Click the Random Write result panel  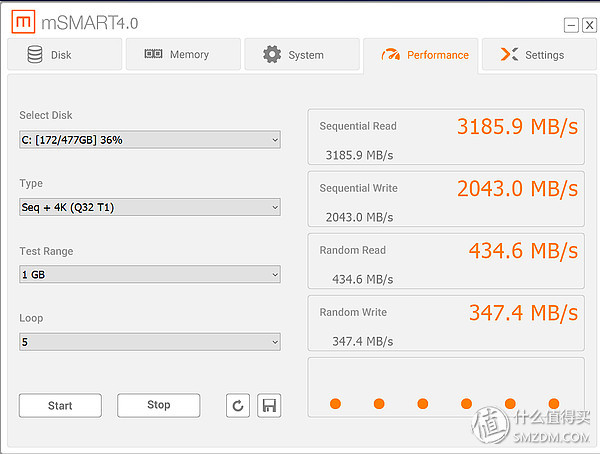point(446,323)
